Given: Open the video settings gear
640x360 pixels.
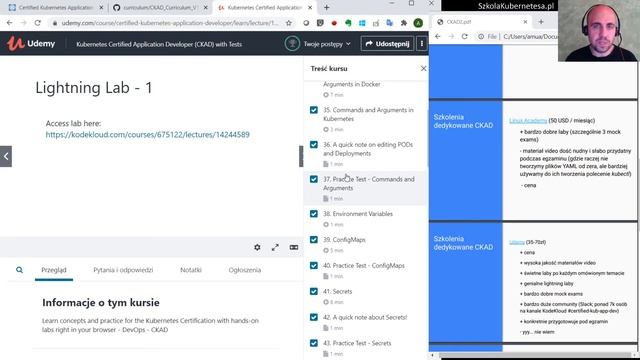Looking at the screenshot, I should [x=257, y=247].
